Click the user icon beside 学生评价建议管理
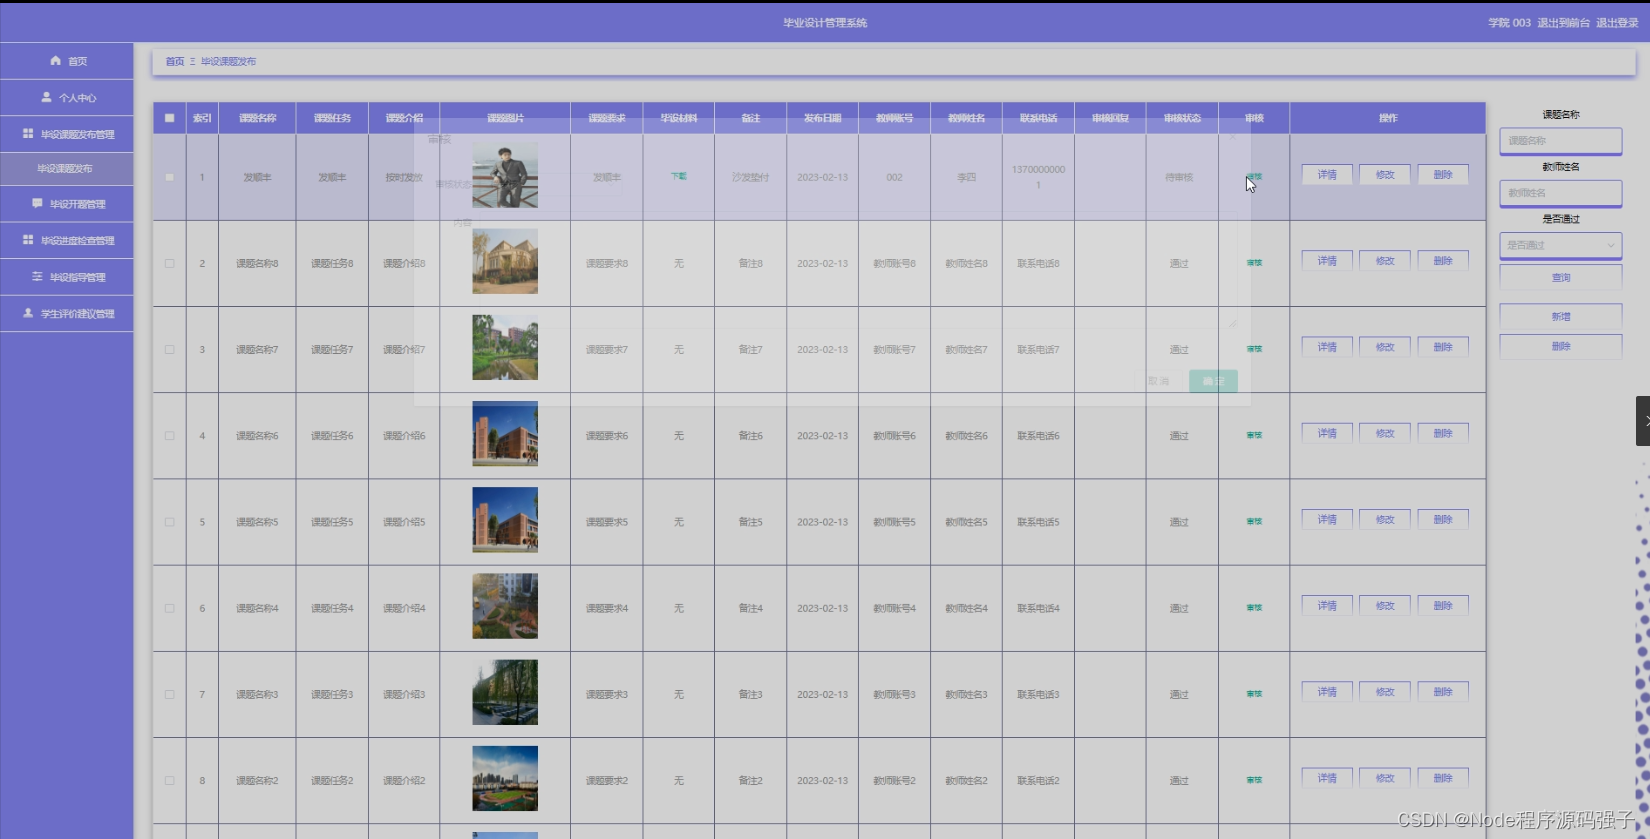Screen dimensions: 1650x839 click(x=28, y=313)
